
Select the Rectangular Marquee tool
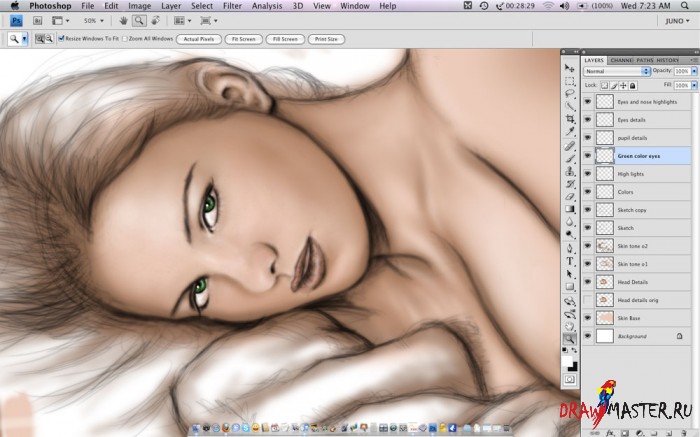[x=569, y=81]
